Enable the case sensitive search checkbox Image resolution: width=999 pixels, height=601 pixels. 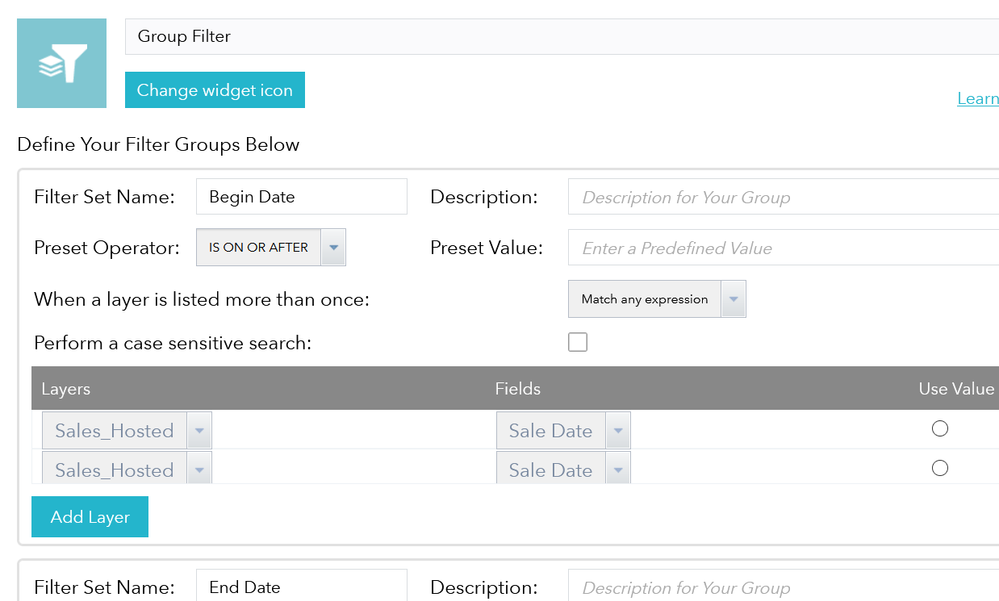(578, 343)
